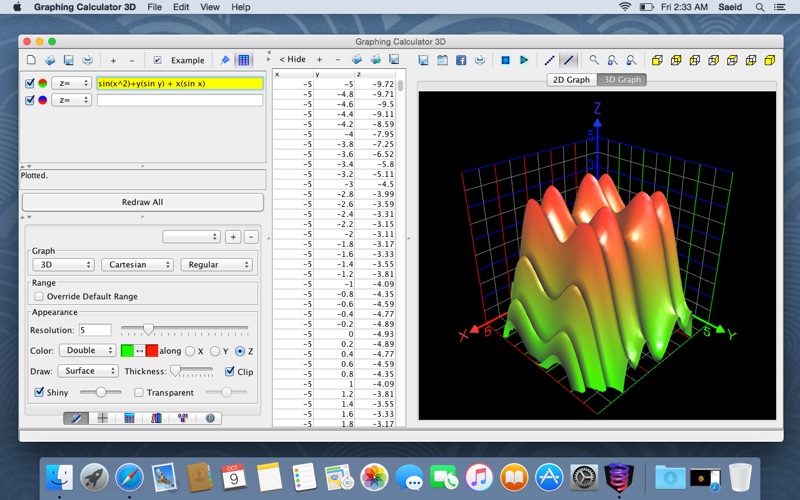Screen dimensions: 800x500
Task: Click the green color swatch
Action: pyautogui.click(x=127, y=351)
